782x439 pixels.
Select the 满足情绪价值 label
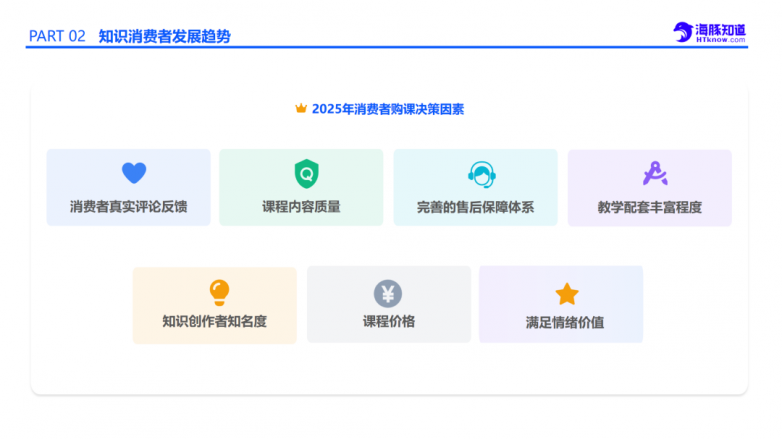[x=564, y=323]
